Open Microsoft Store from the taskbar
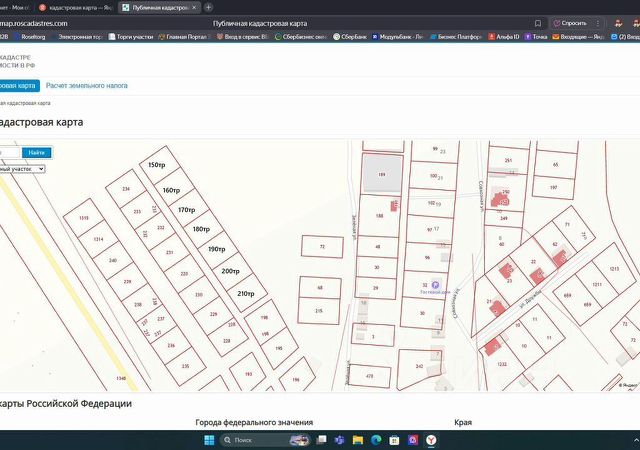This screenshot has height=450, width=640. point(394,440)
